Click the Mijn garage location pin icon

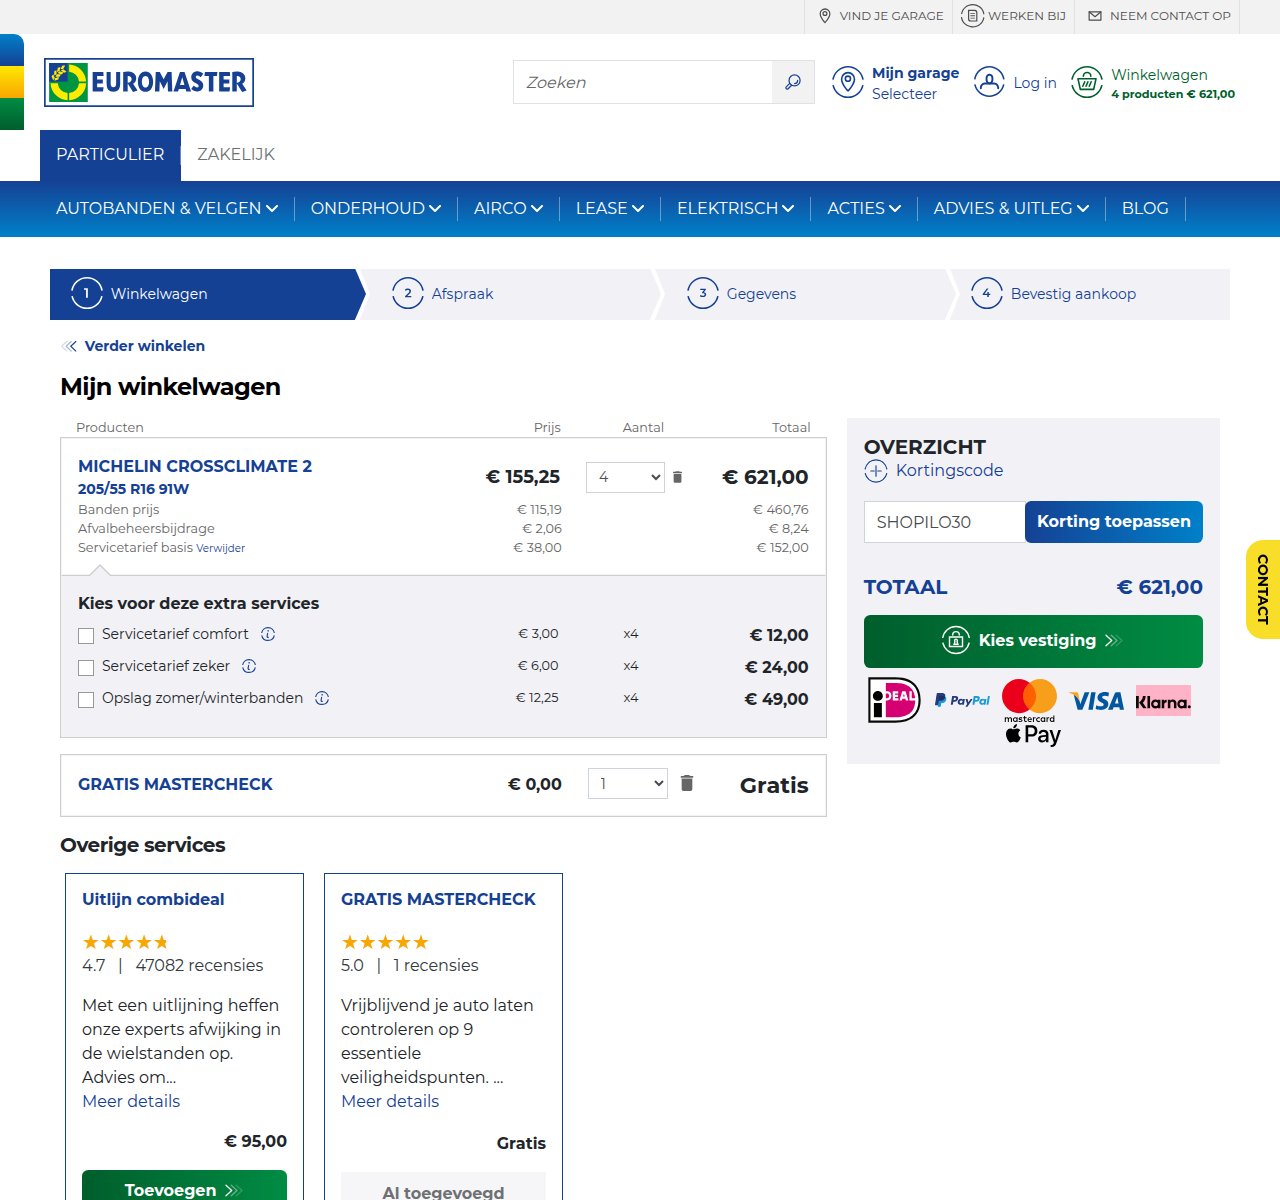click(848, 82)
